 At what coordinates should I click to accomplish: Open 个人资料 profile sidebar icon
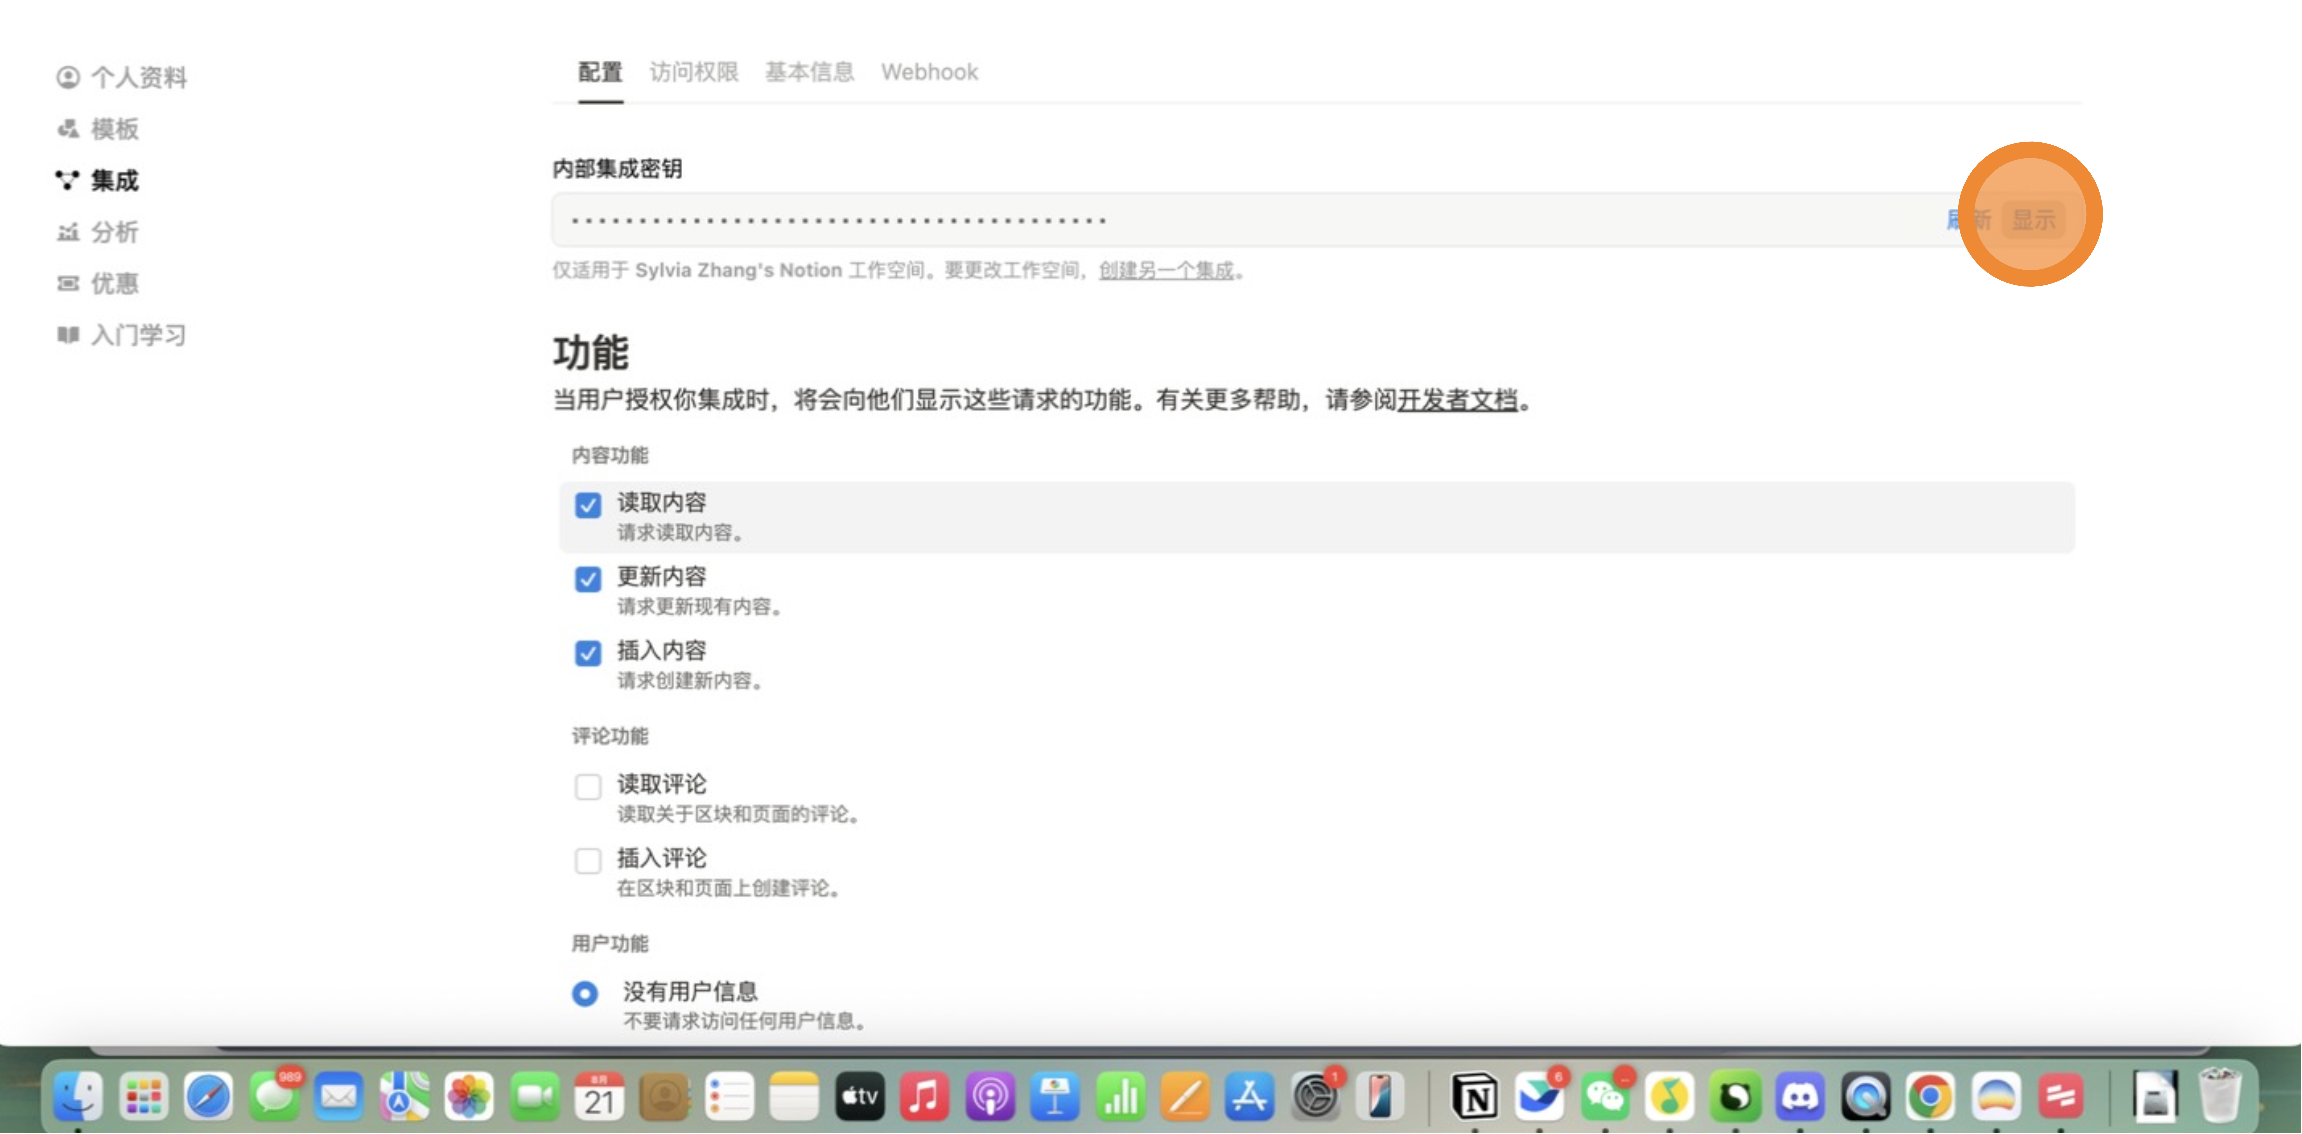point(68,77)
